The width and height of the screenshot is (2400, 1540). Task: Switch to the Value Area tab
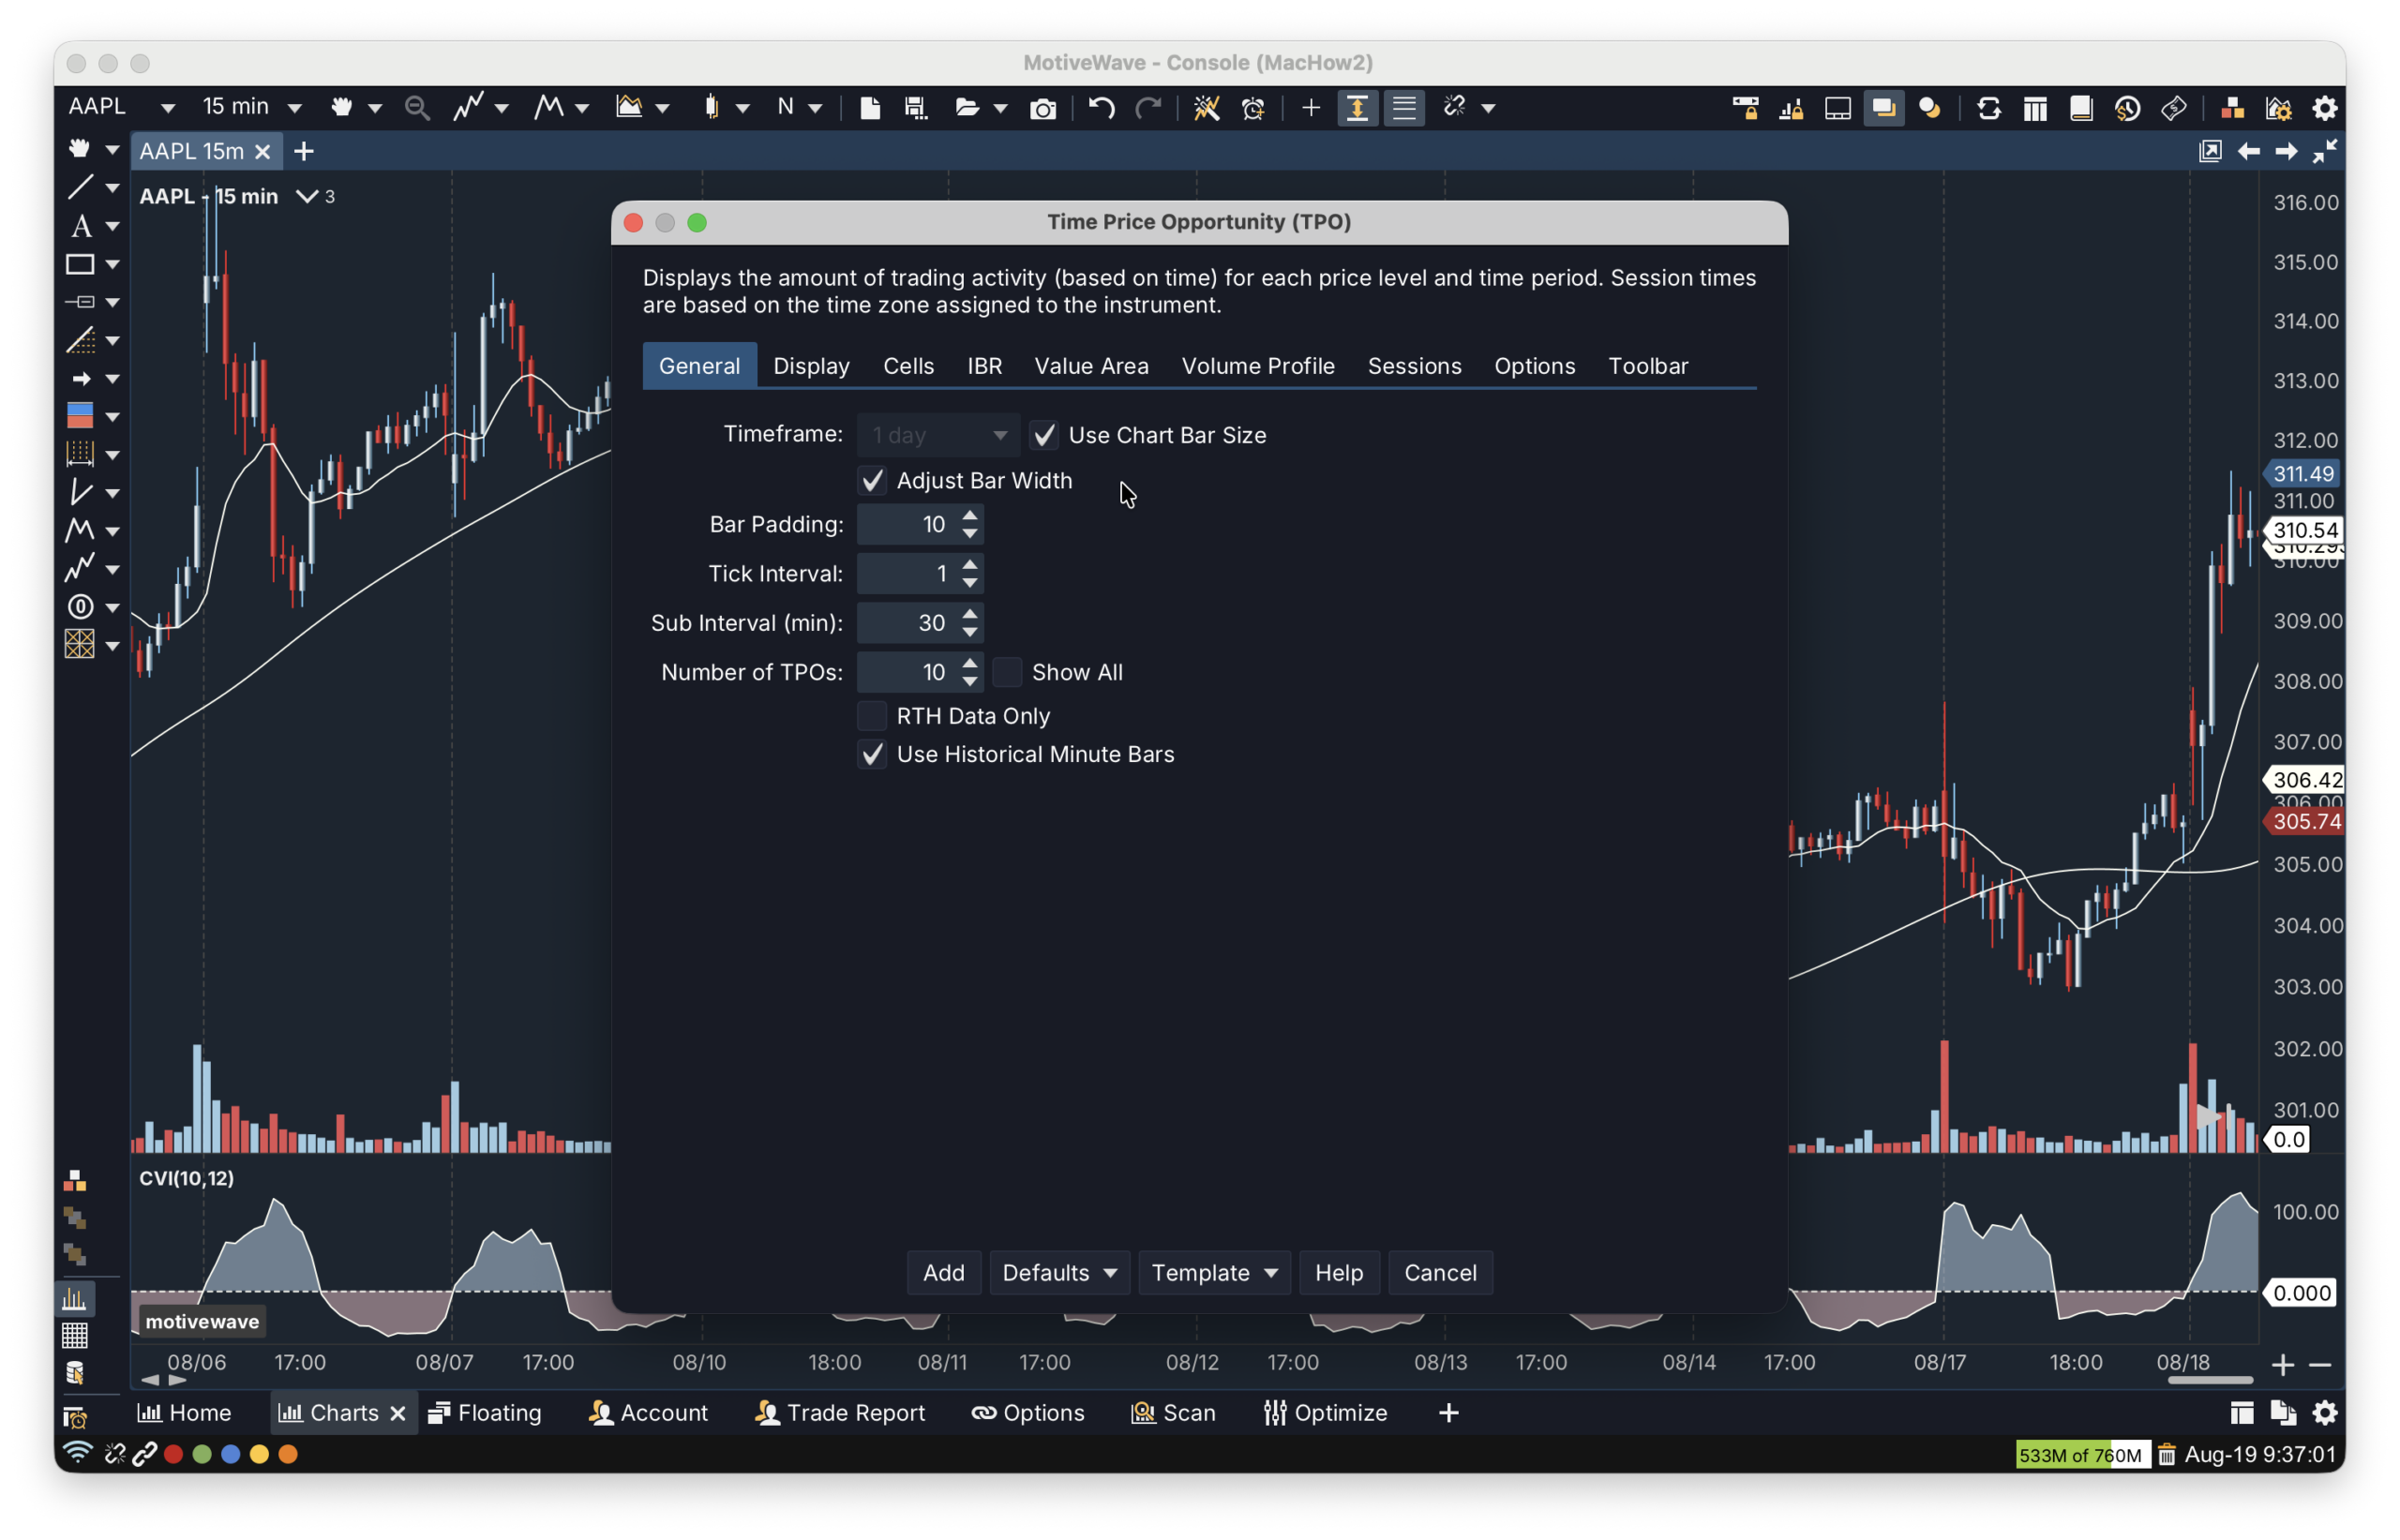pyautogui.click(x=1091, y=366)
